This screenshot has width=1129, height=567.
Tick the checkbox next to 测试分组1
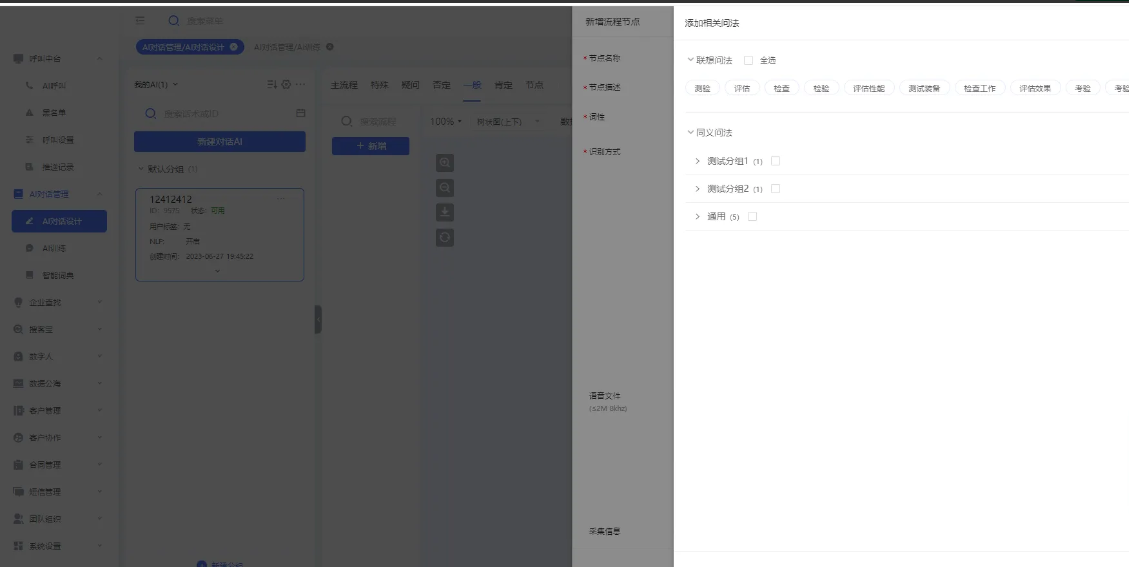coord(775,161)
